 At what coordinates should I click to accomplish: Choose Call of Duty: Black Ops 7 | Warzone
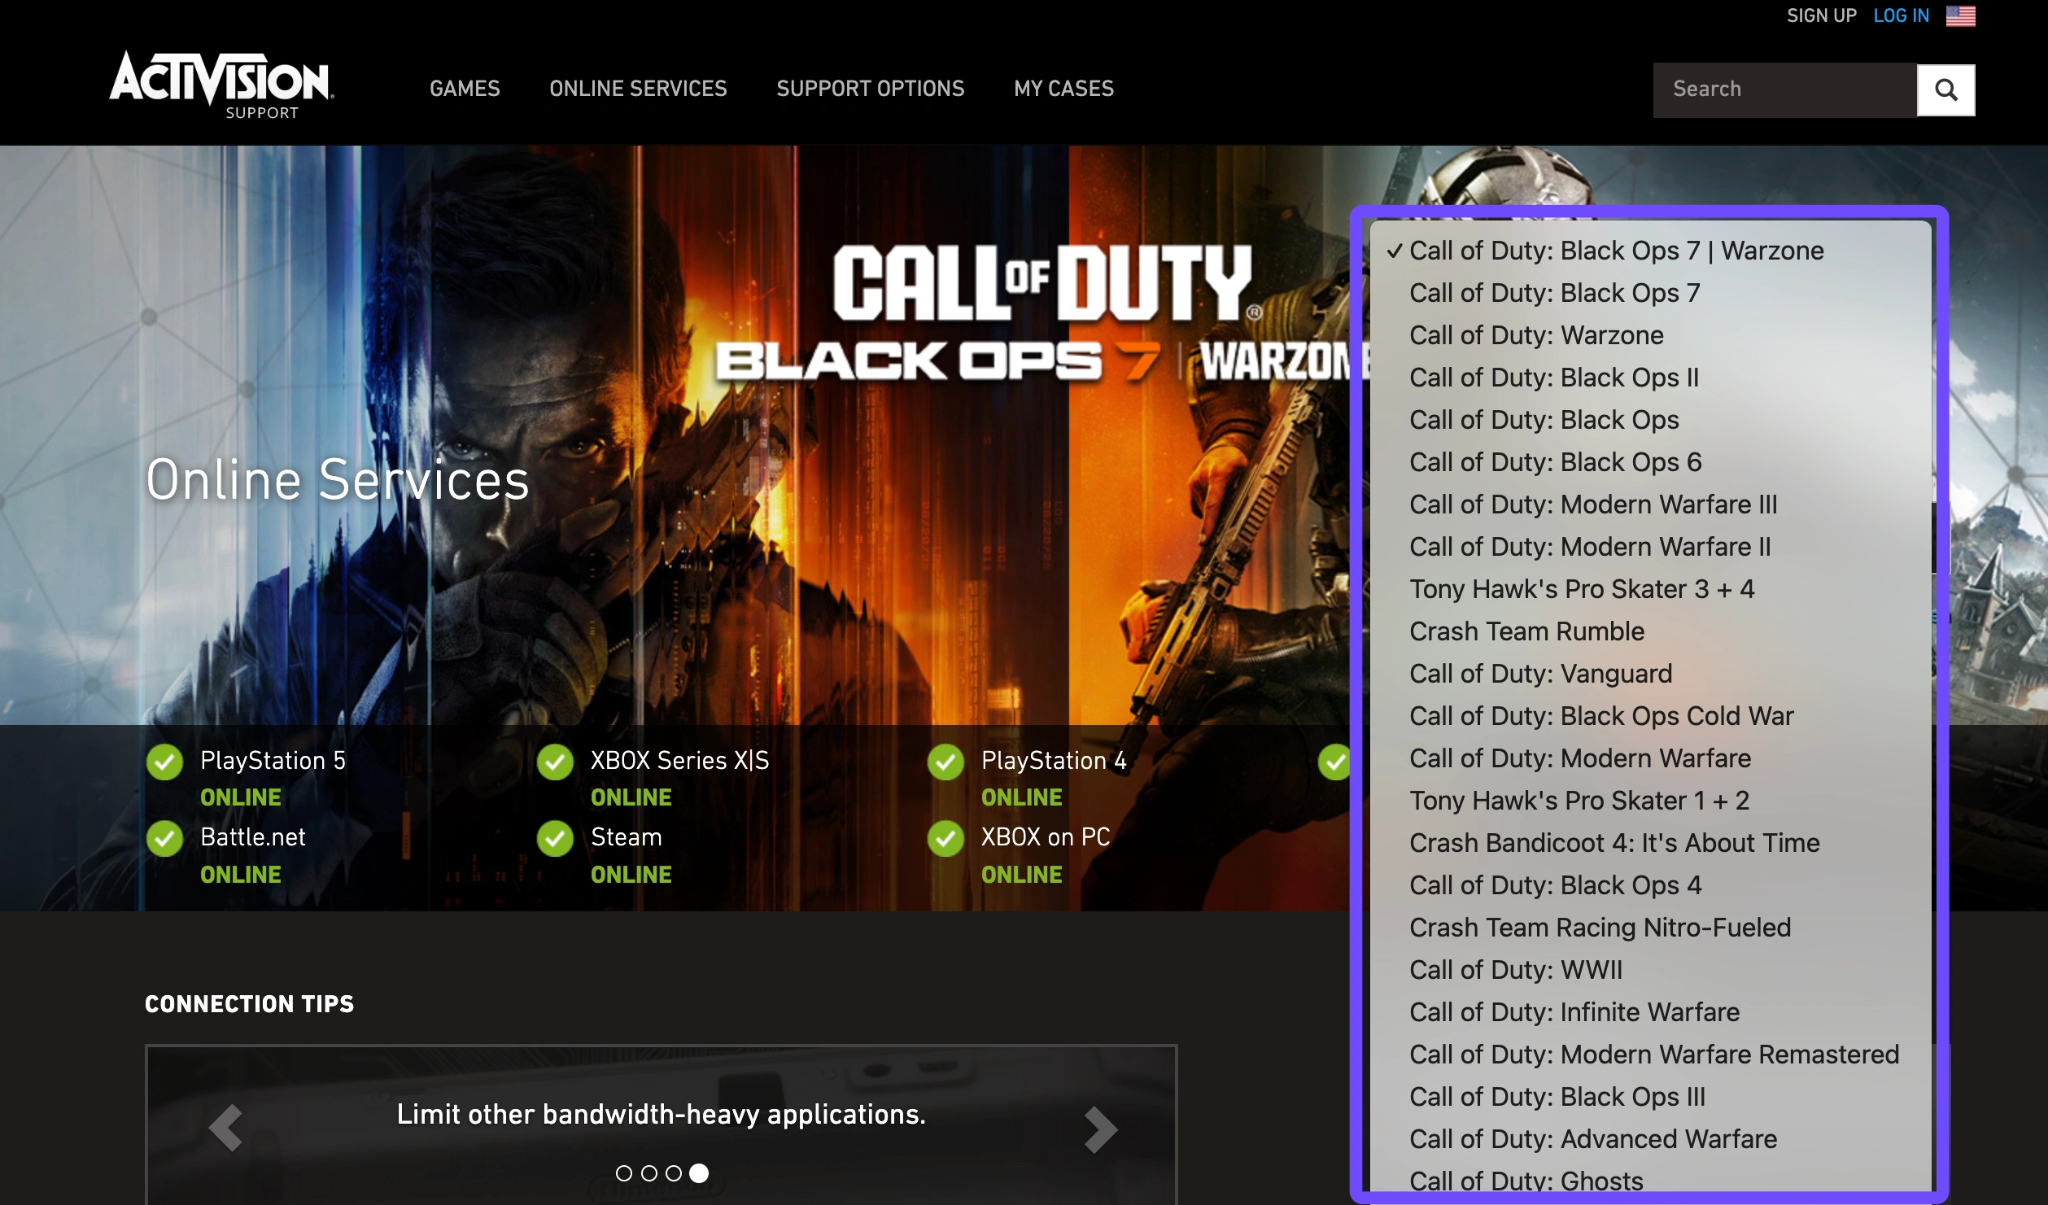point(1651,251)
